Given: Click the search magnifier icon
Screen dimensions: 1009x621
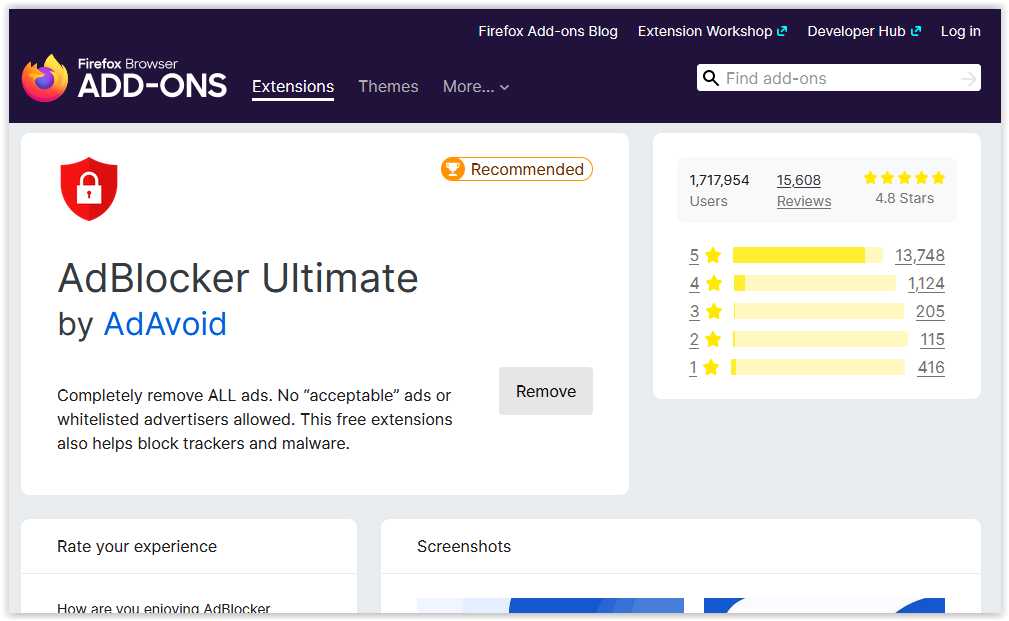Looking at the screenshot, I should tap(710, 78).
